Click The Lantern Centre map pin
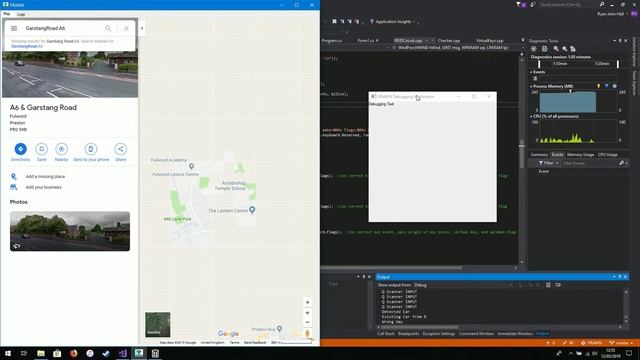The height and width of the screenshot is (360, 640). coord(252,210)
